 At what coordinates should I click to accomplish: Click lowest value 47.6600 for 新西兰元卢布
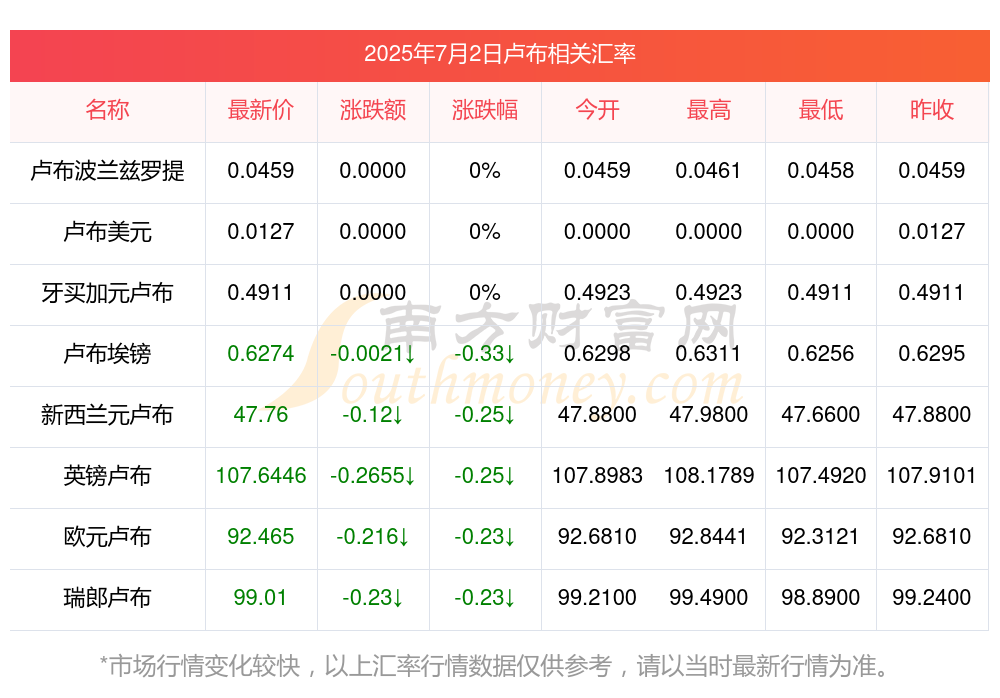821,415
